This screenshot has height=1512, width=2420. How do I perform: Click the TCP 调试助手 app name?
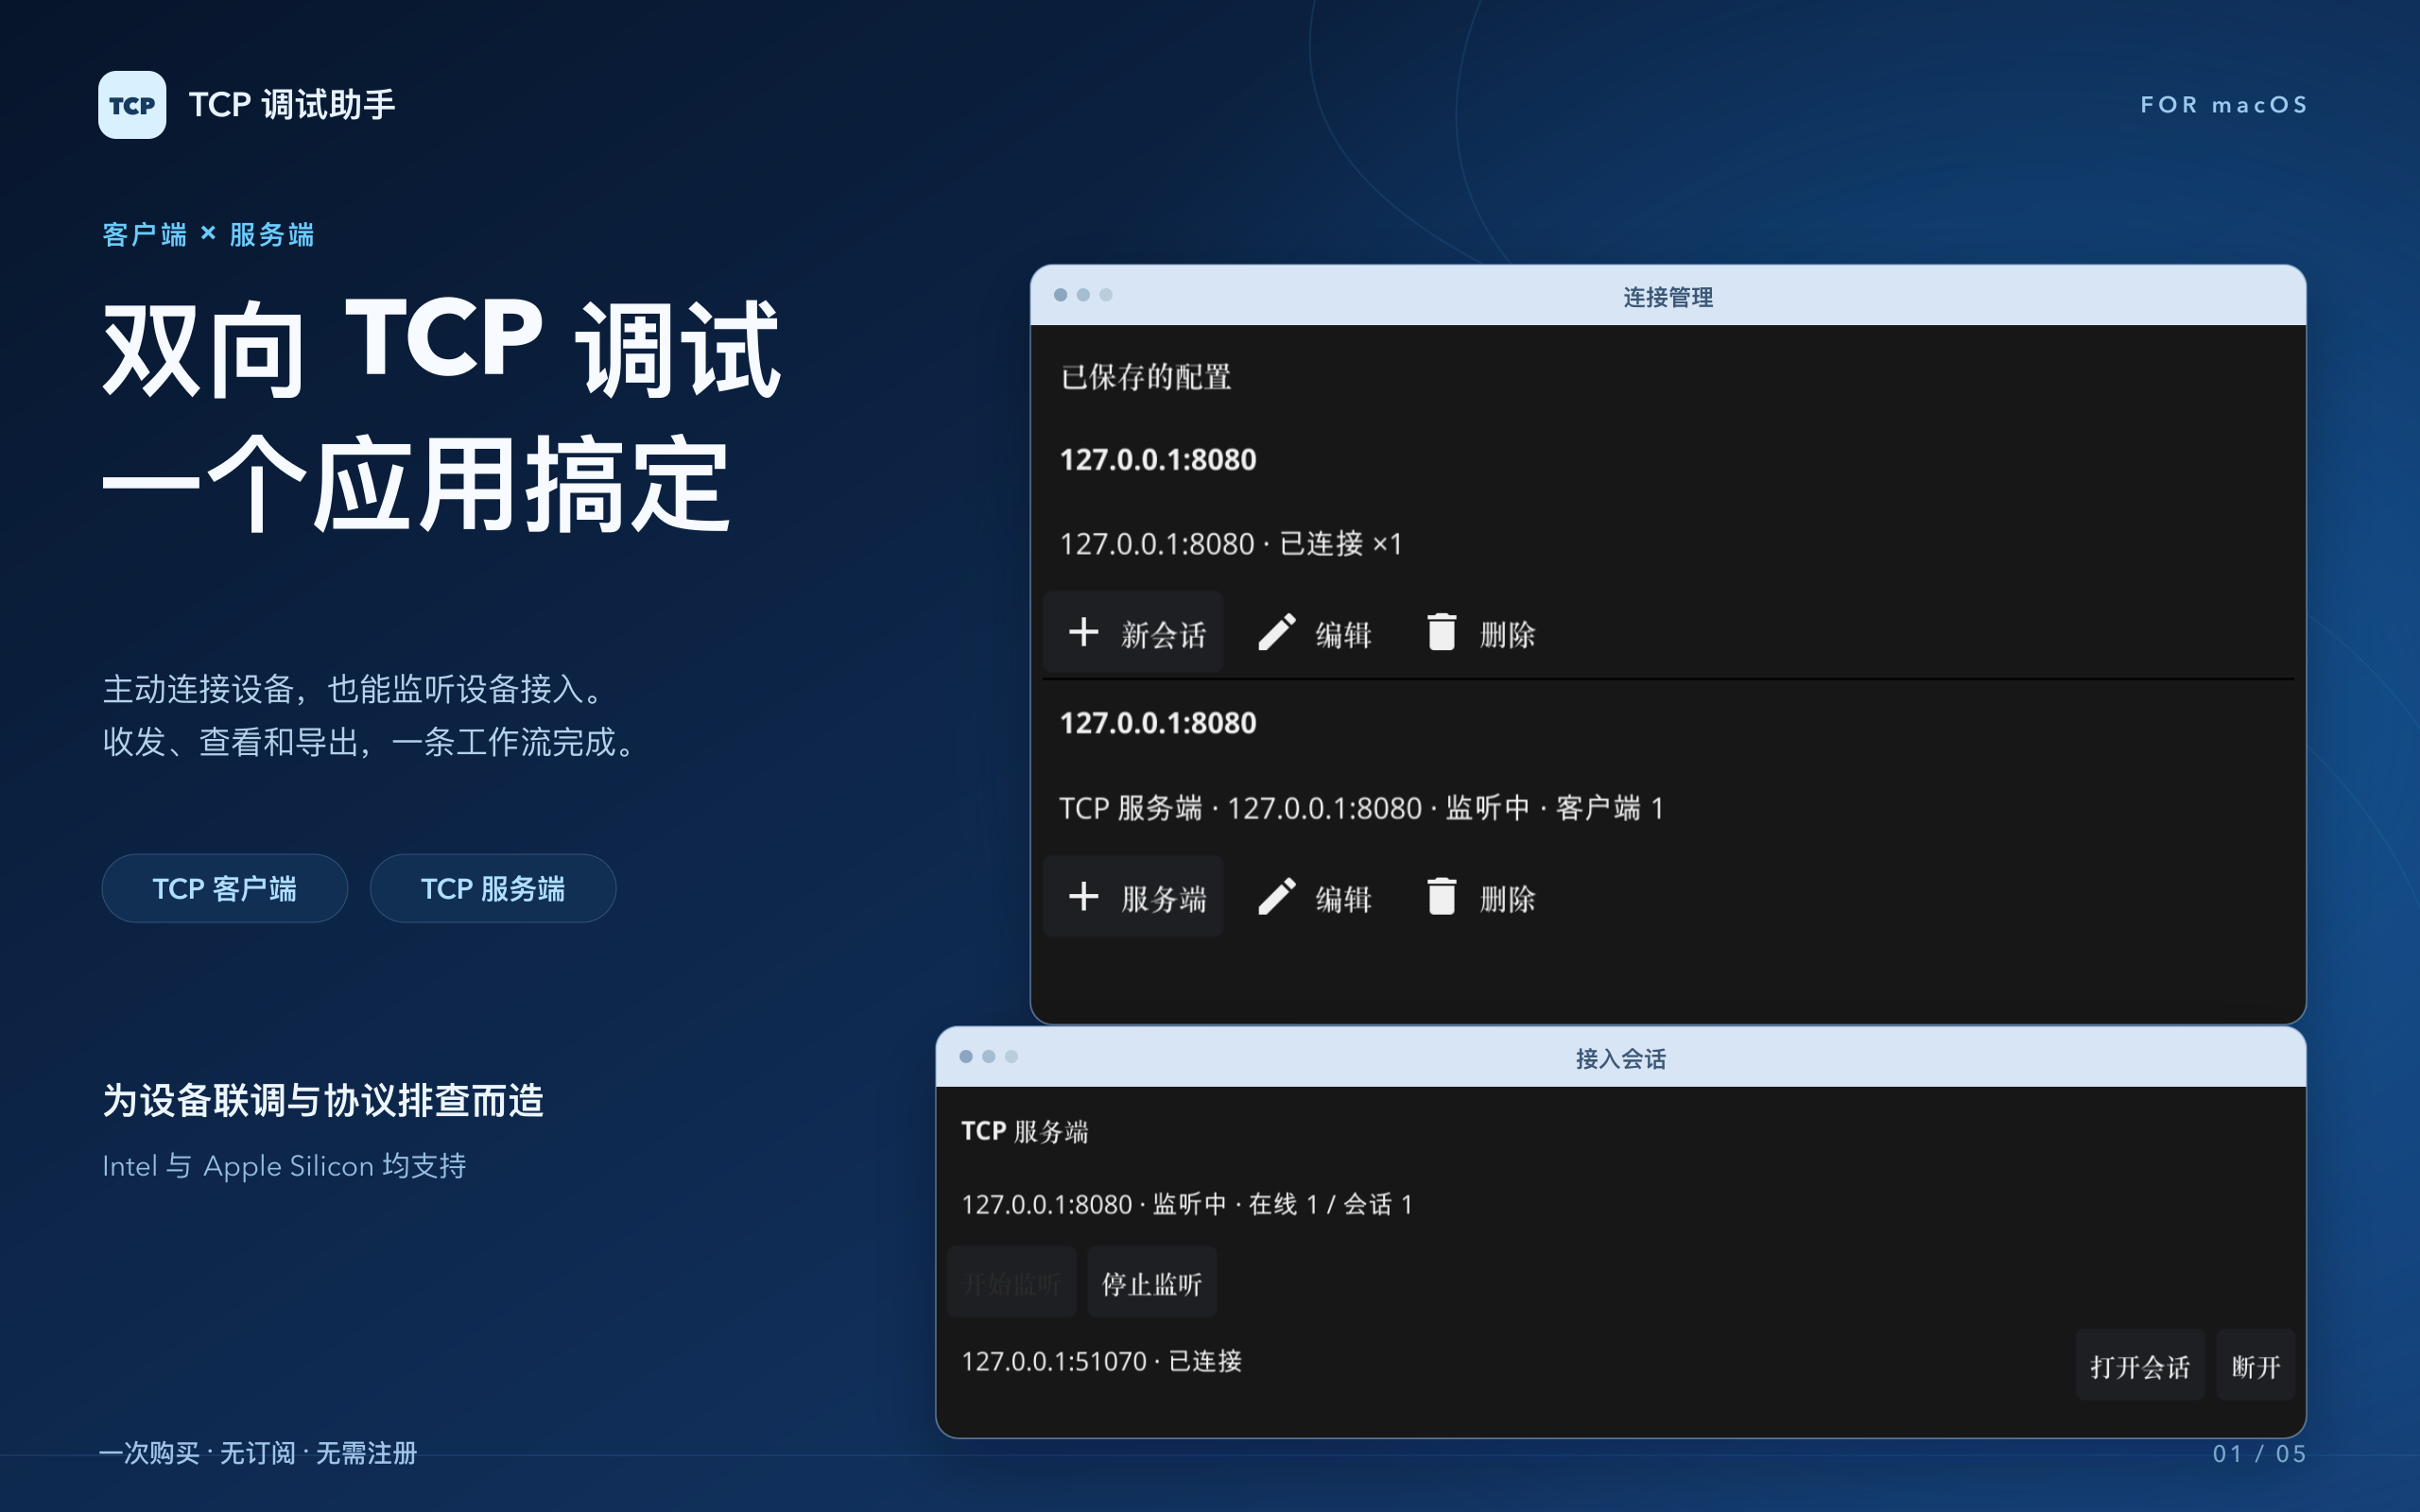point(292,105)
